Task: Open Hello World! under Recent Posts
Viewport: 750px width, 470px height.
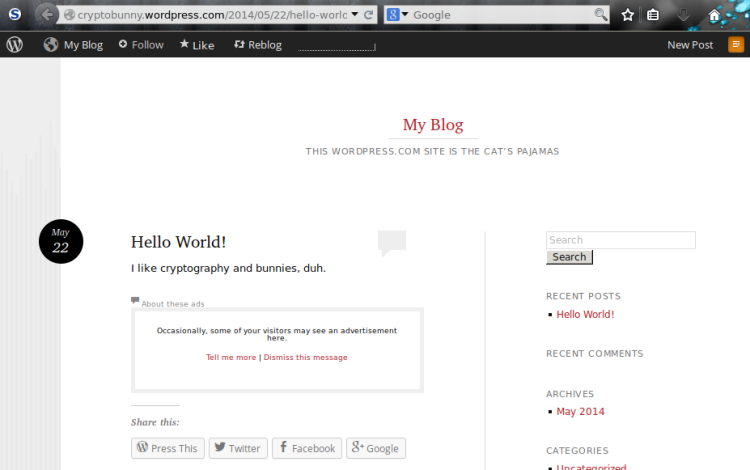Action: click(585, 315)
